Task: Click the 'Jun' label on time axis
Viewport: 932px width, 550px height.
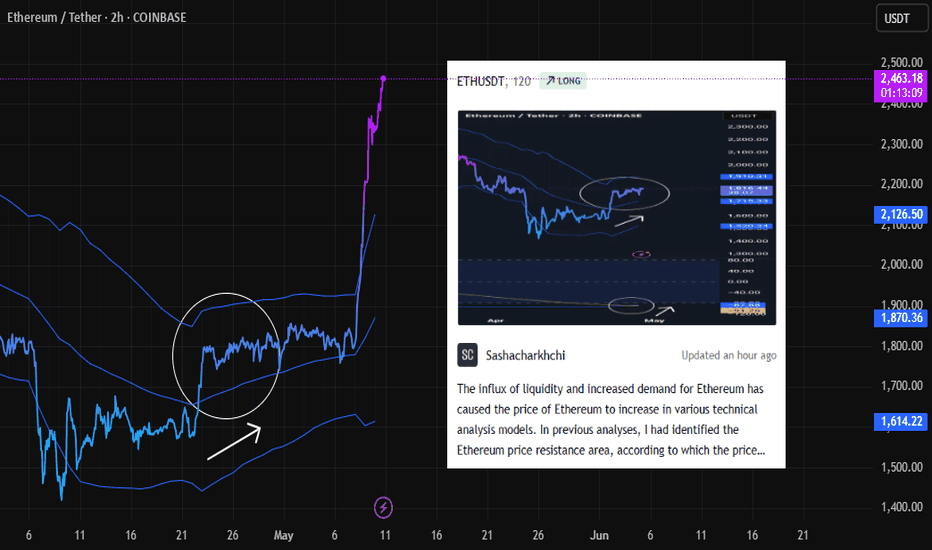Action: [x=599, y=535]
